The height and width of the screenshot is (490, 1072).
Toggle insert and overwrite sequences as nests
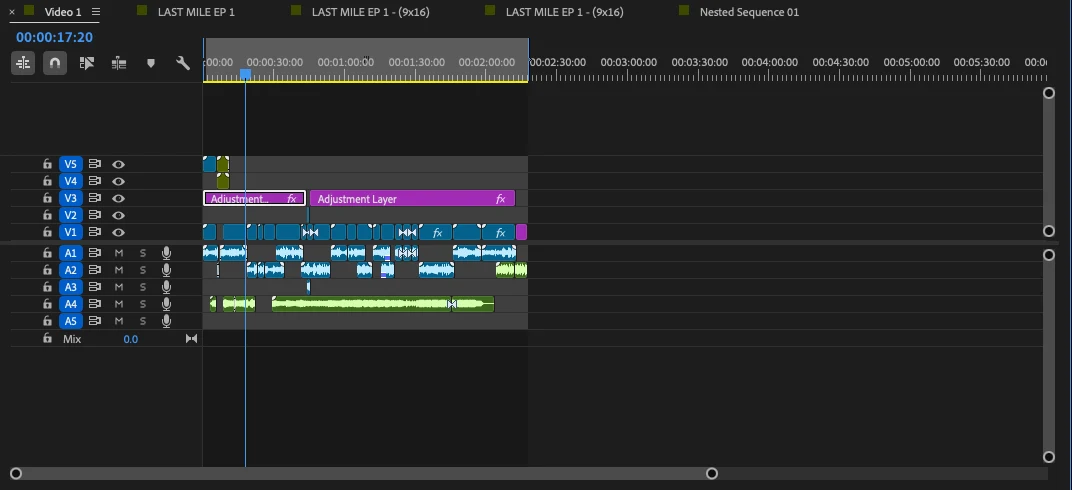coord(23,64)
